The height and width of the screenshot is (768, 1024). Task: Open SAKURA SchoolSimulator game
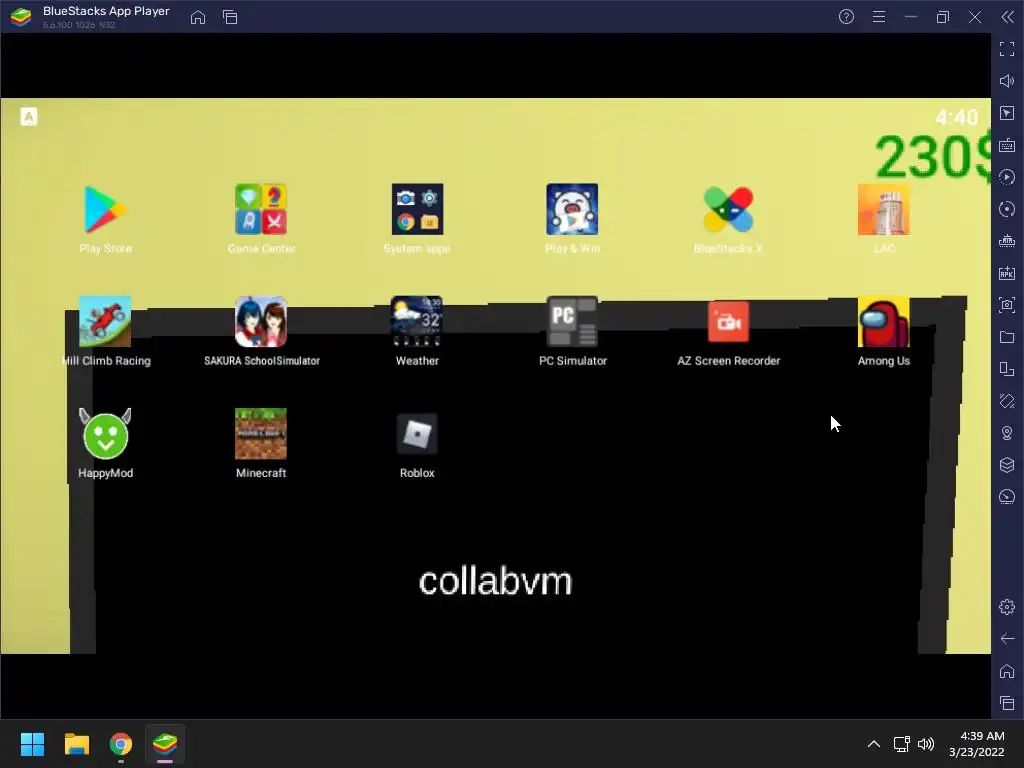click(261, 322)
